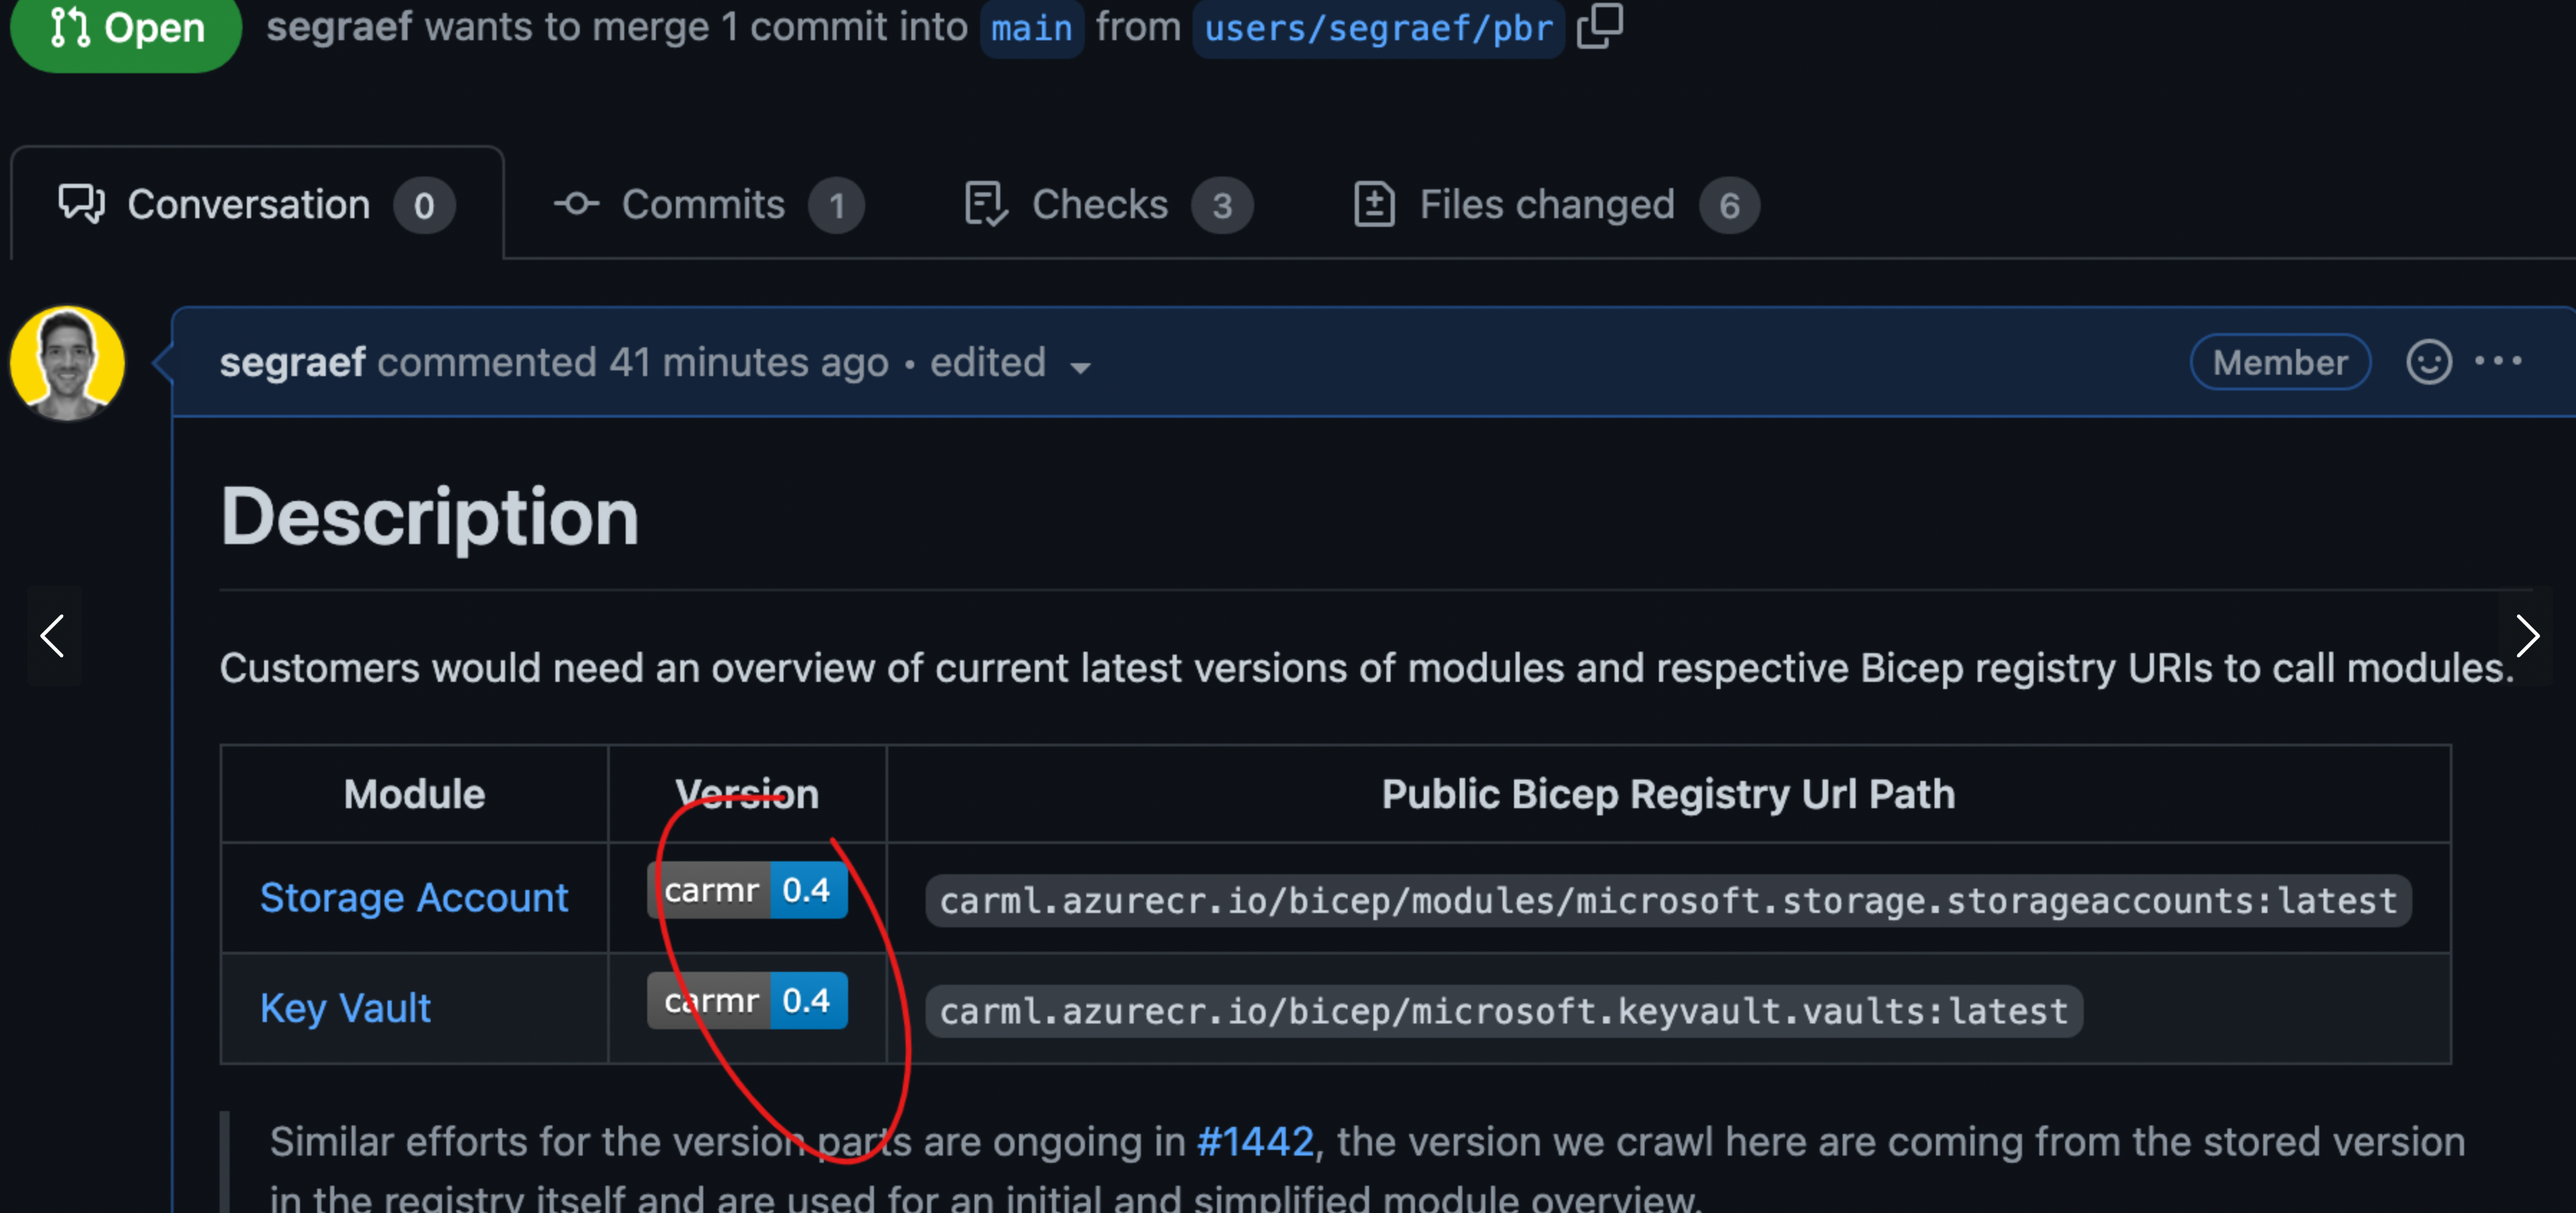Click Key Vault carmr 0.4 version badge
2576x1213 pixels.
747,1000
